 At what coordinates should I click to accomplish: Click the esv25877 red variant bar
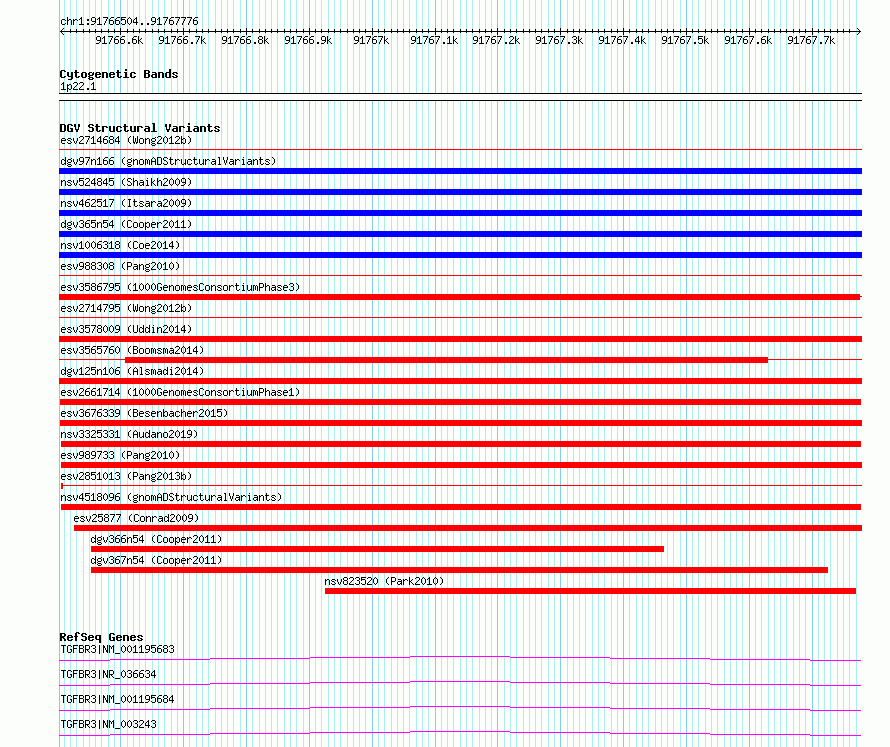[x=468, y=528]
